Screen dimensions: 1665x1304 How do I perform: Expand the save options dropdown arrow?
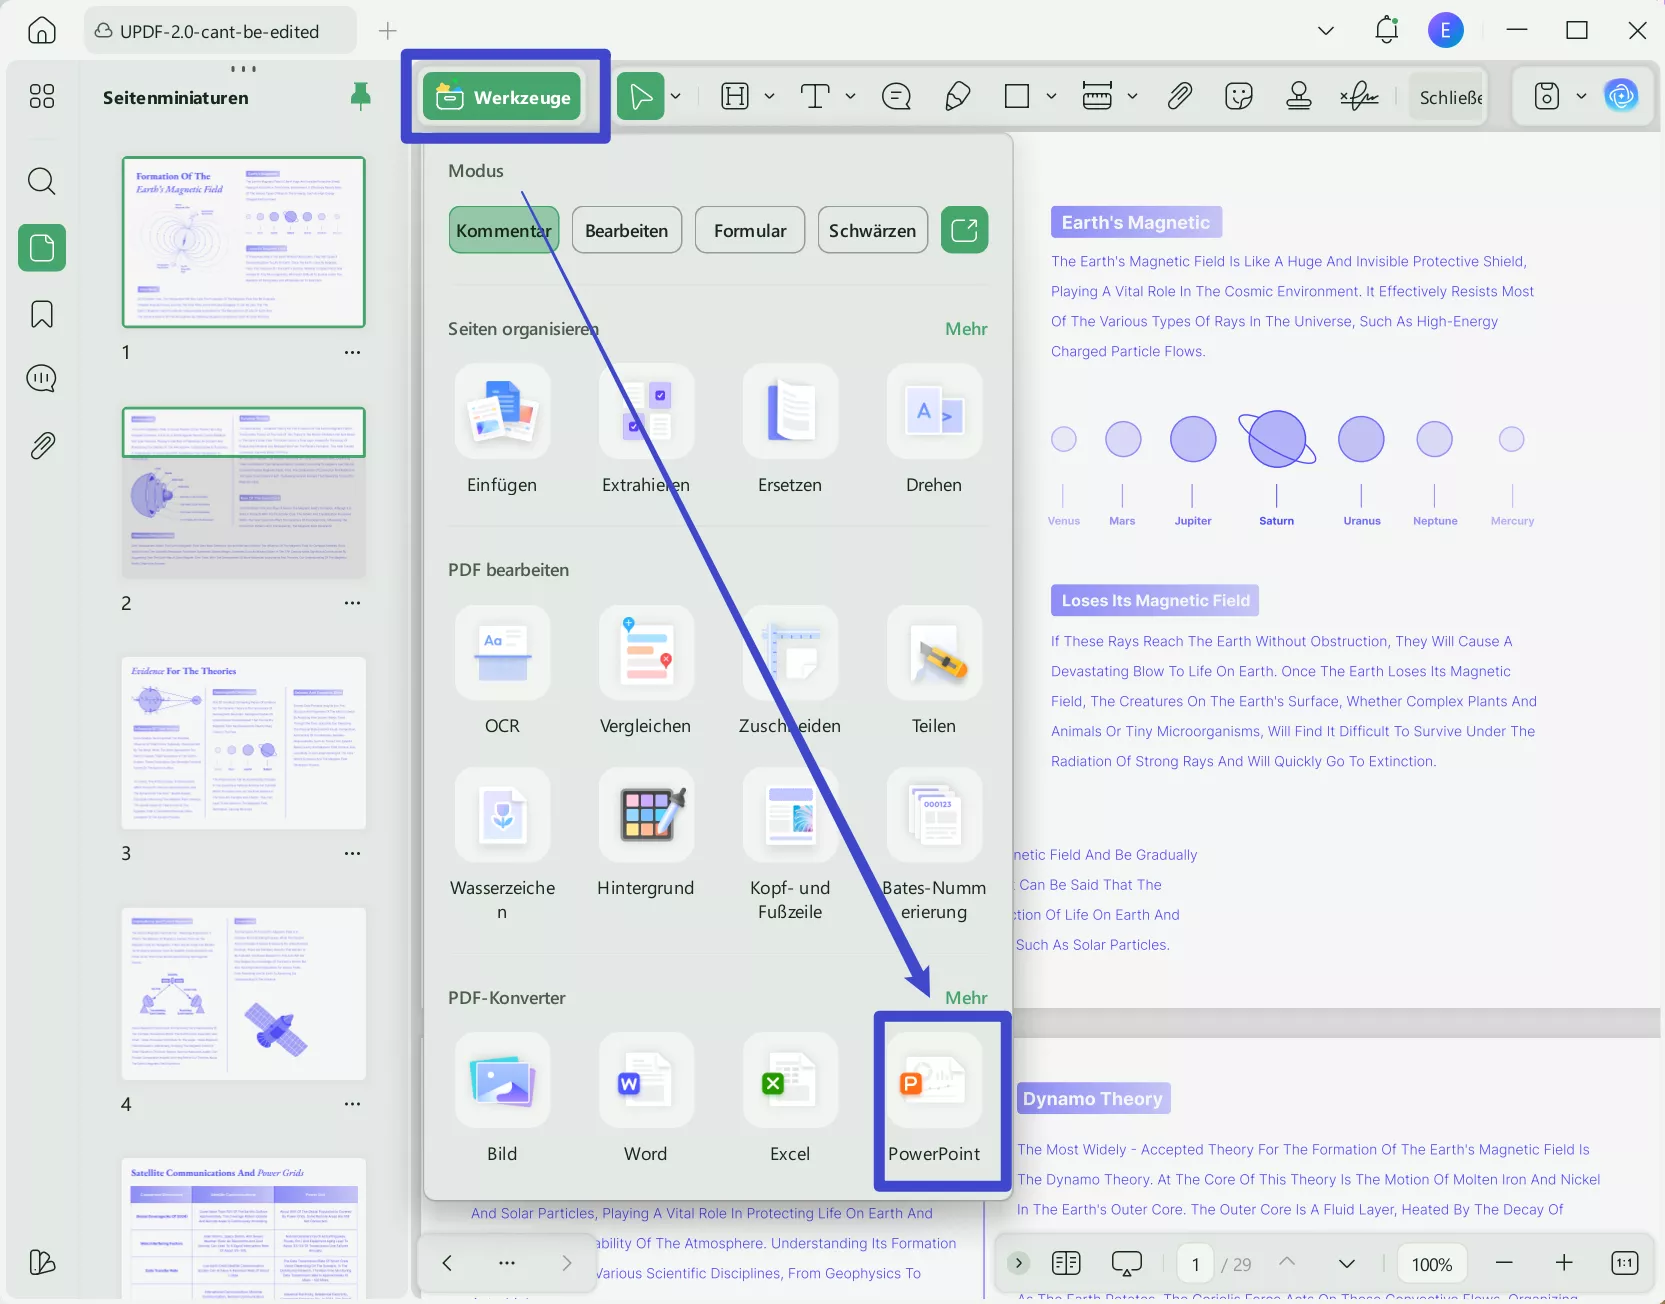tap(1581, 96)
